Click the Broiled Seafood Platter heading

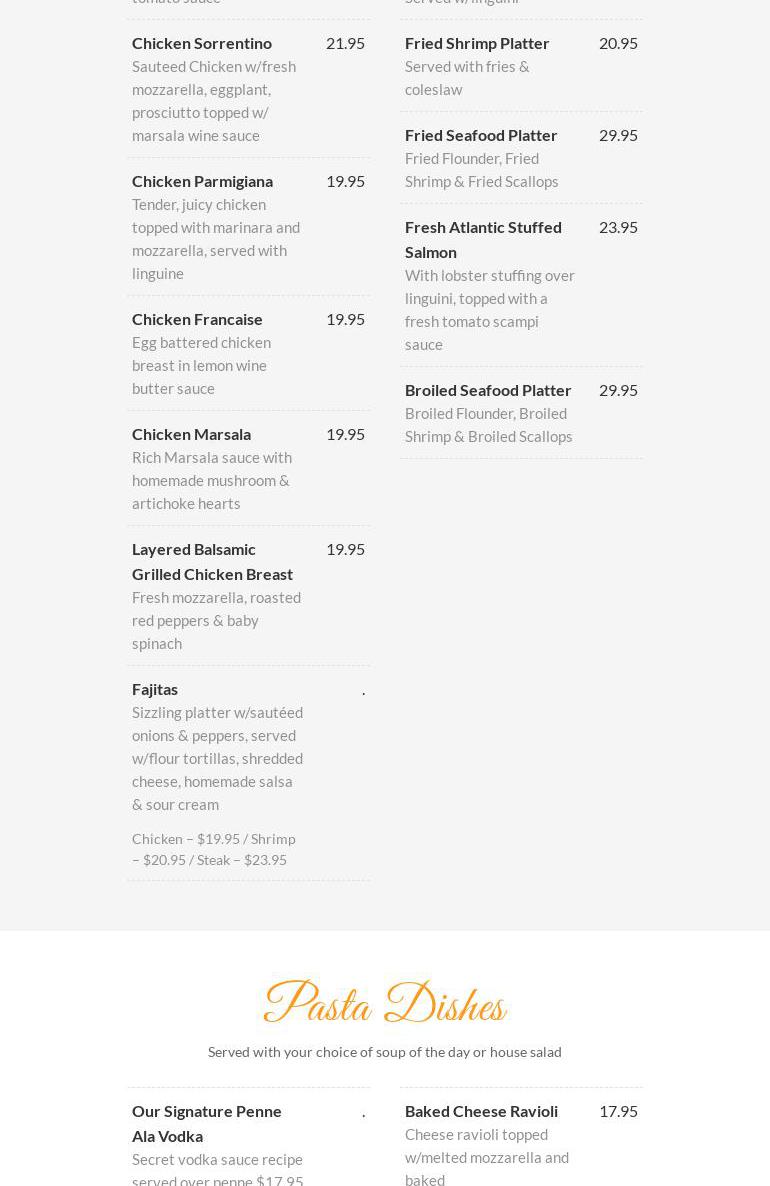[x=488, y=390]
